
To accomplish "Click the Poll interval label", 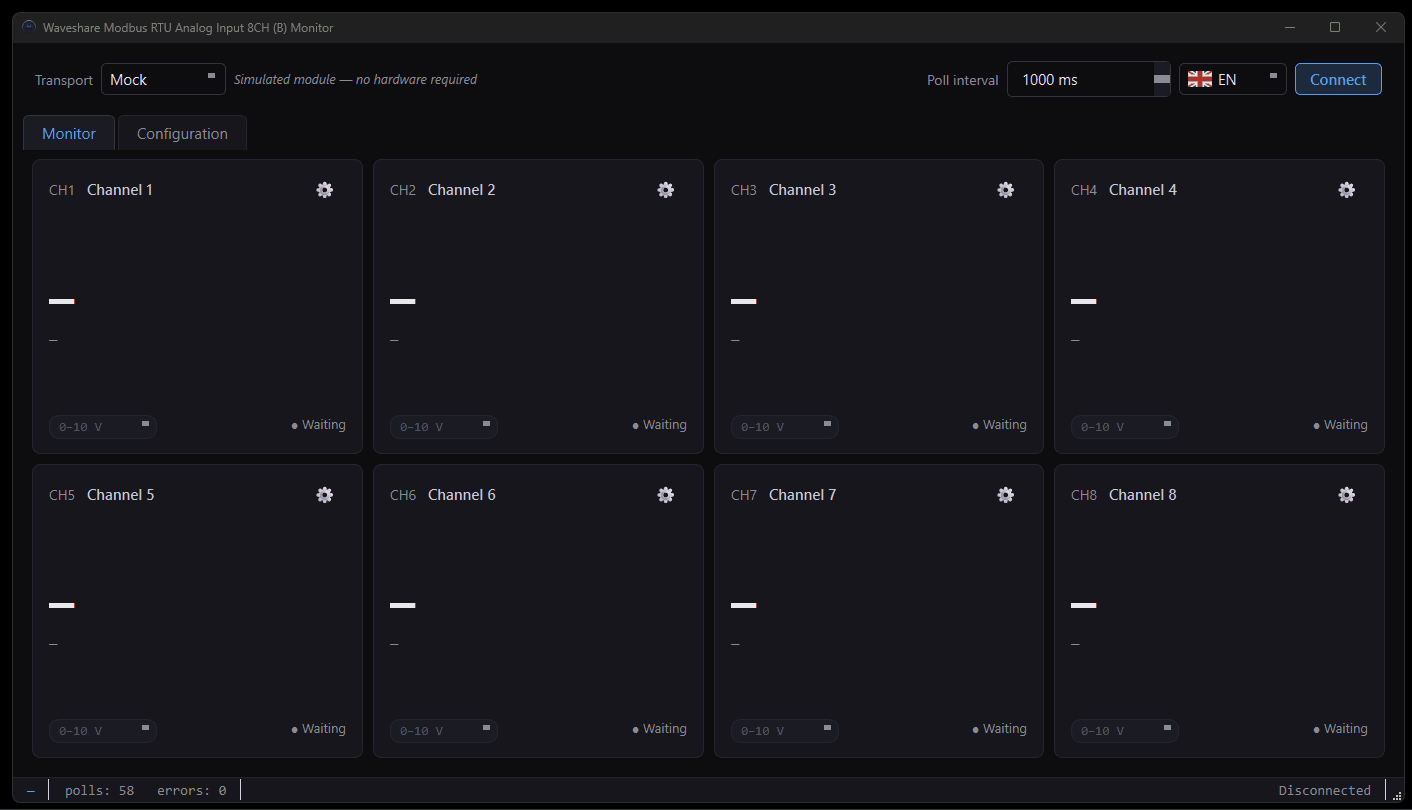I will pyautogui.click(x=962, y=80).
